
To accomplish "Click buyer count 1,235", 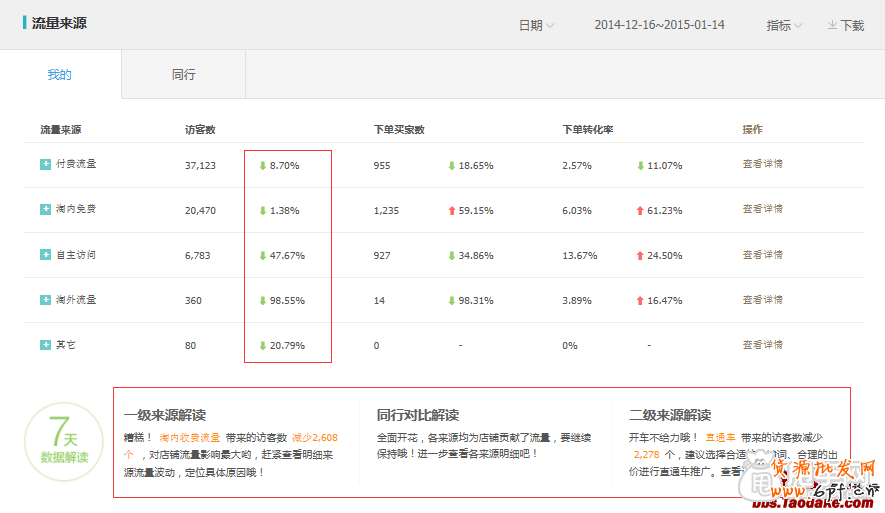I will [x=386, y=211].
